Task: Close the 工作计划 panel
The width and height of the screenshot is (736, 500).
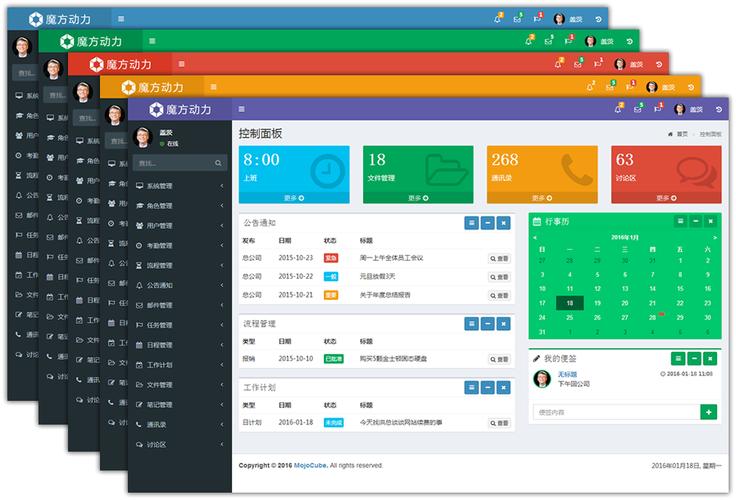Action: coord(504,387)
